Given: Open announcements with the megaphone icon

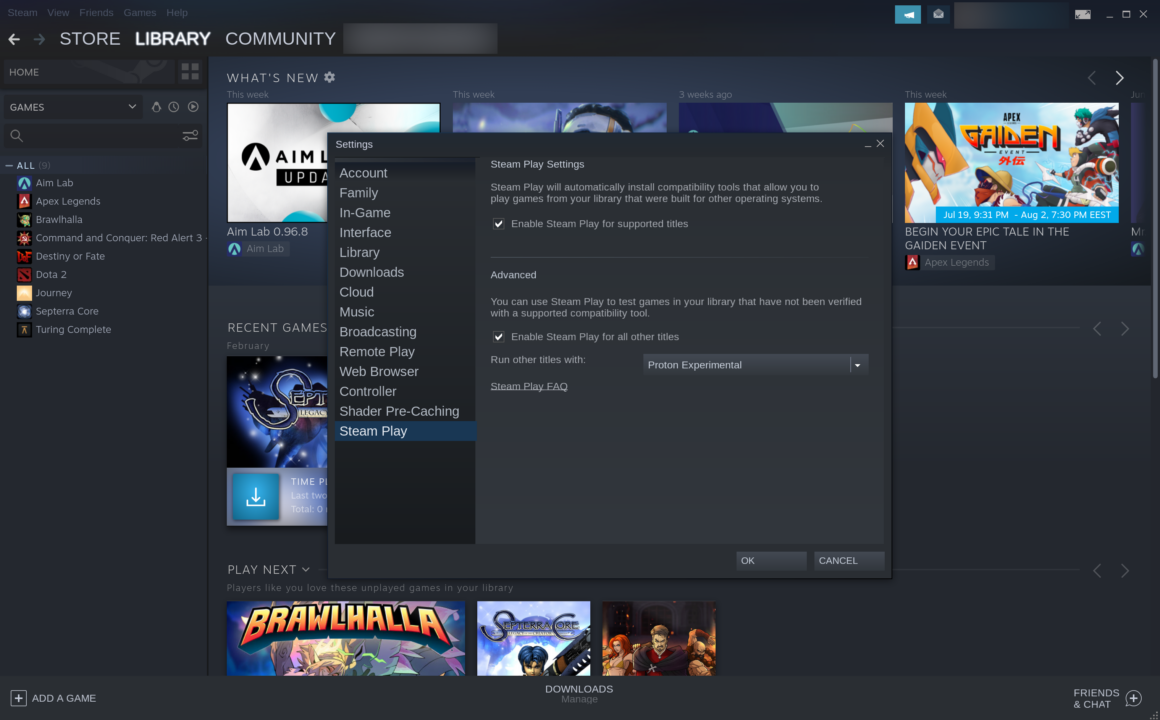Looking at the screenshot, I should pos(907,14).
